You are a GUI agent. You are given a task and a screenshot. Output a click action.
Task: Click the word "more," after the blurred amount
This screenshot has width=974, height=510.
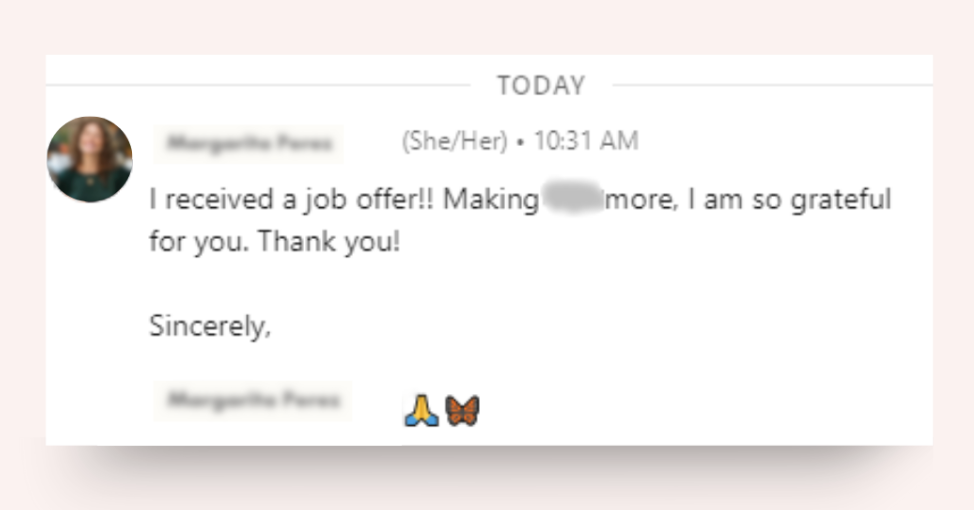pos(642,199)
